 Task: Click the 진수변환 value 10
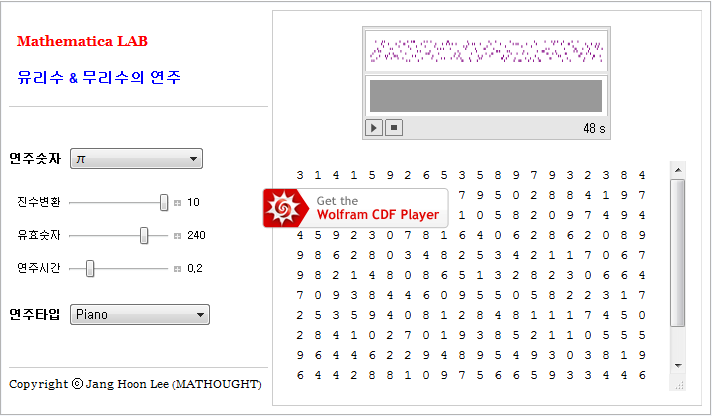[x=193, y=202]
